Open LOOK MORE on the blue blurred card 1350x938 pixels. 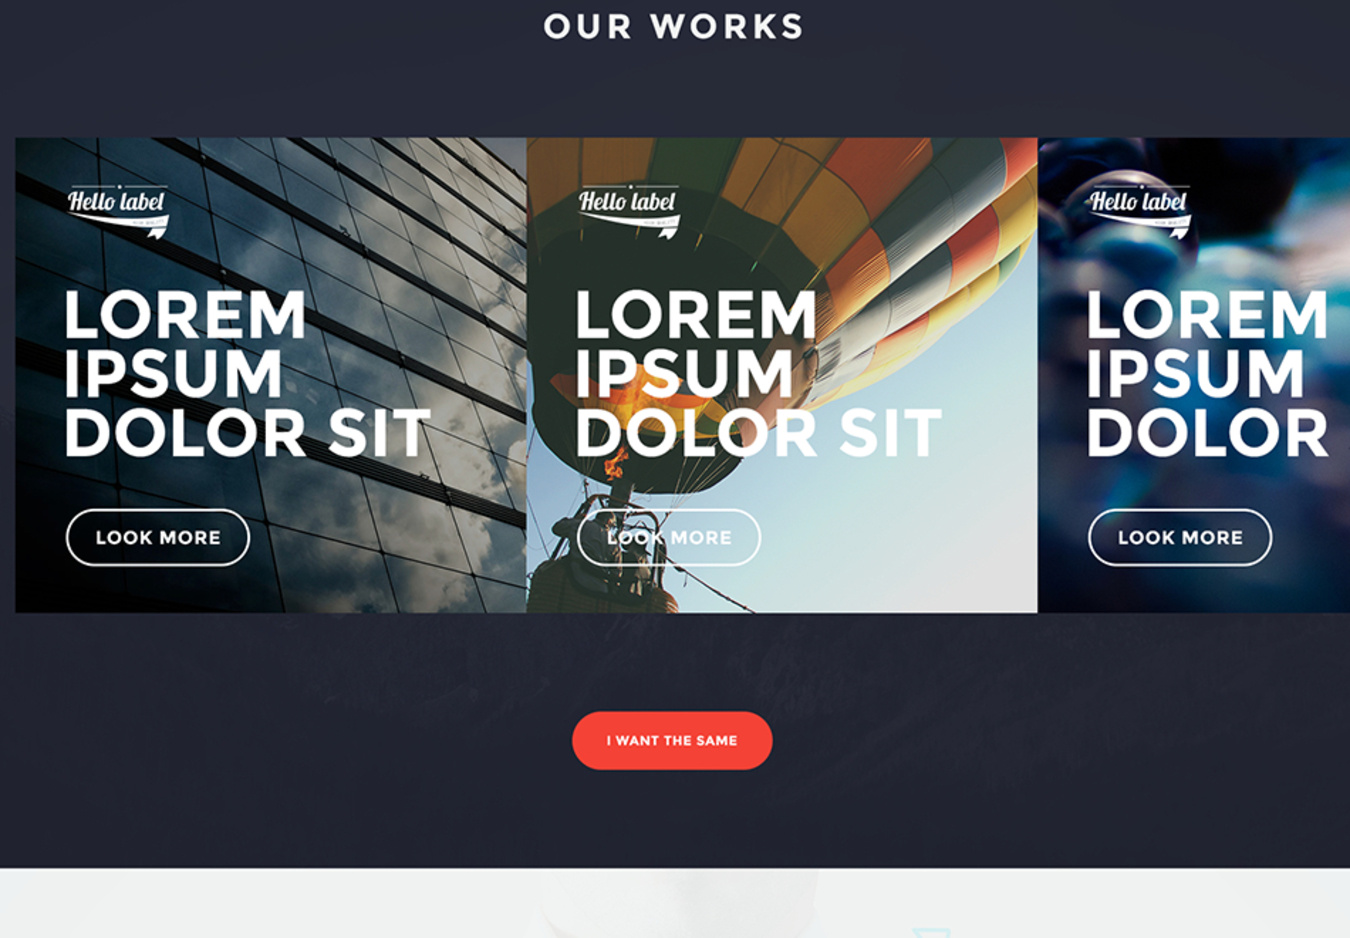tap(1180, 538)
